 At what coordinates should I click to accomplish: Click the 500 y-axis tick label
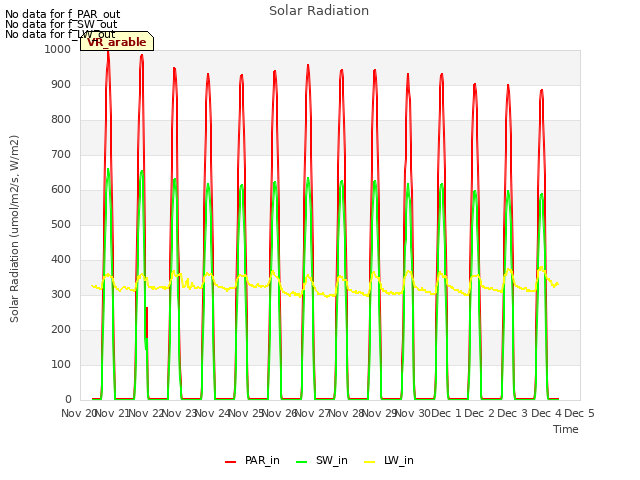tap(61, 224)
